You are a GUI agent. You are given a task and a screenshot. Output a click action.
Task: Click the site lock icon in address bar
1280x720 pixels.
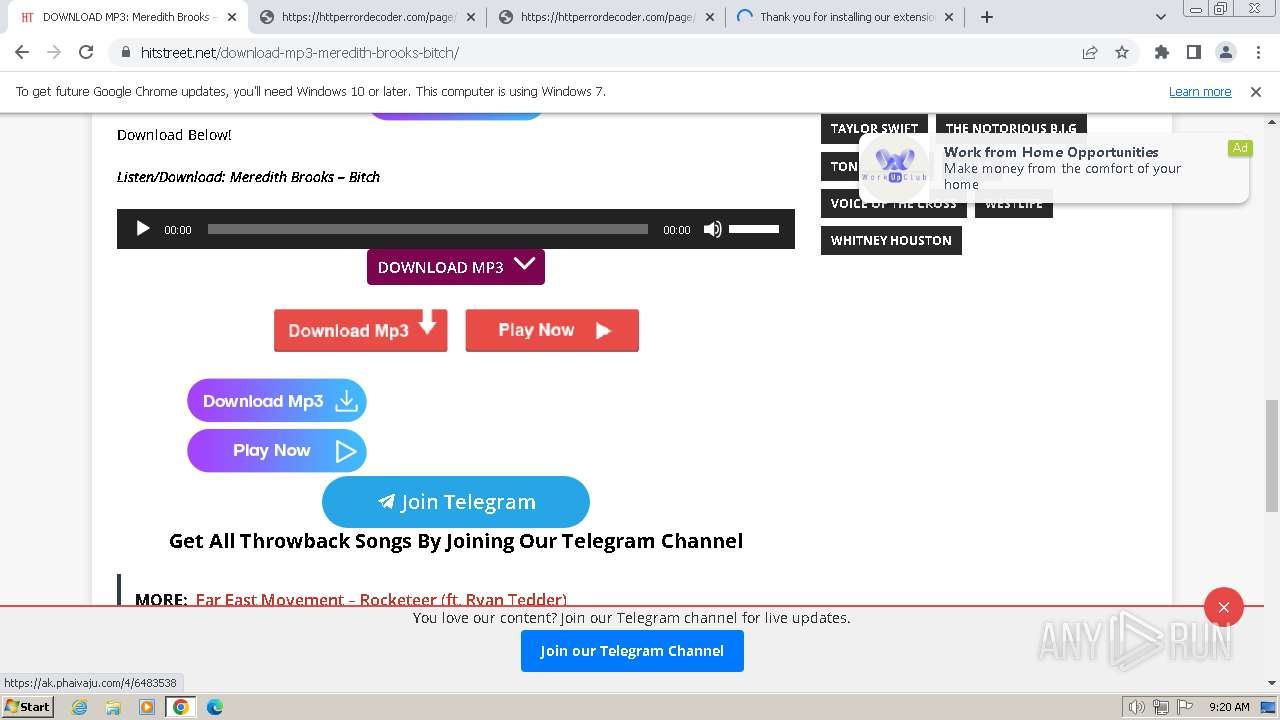pyautogui.click(x=125, y=53)
